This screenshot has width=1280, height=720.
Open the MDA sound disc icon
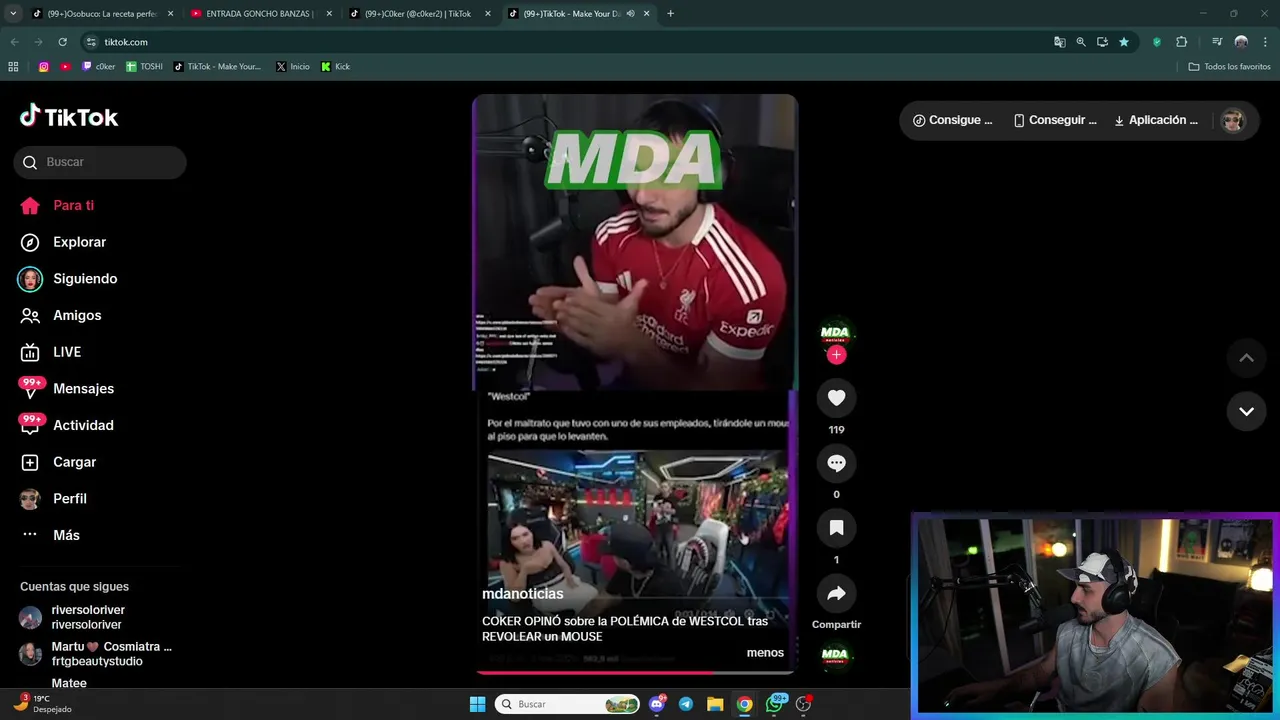pos(835,655)
